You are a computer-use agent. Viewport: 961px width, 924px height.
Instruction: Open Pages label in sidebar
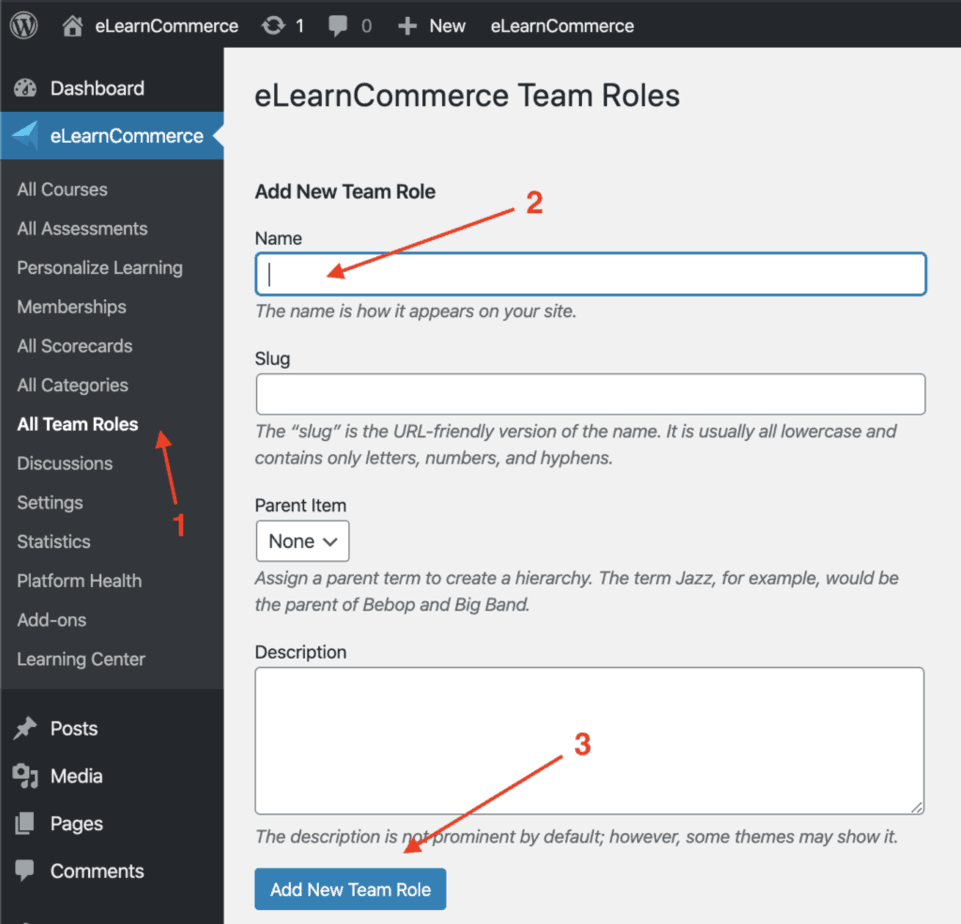point(77,824)
